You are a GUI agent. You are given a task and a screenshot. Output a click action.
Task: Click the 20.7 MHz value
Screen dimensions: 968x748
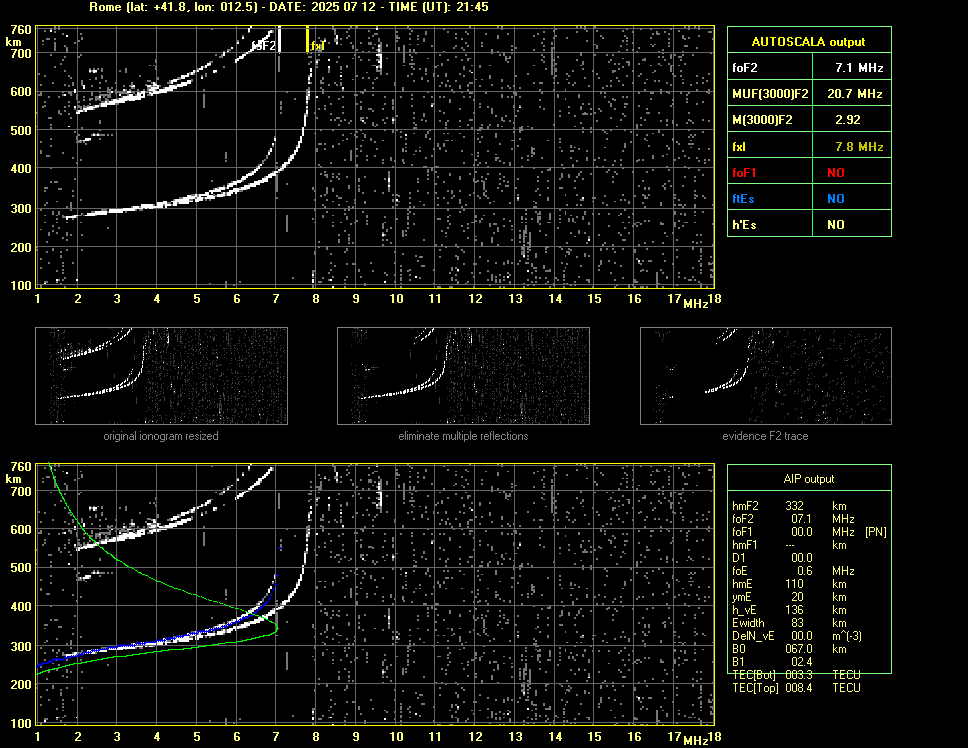pyautogui.click(x=854, y=94)
